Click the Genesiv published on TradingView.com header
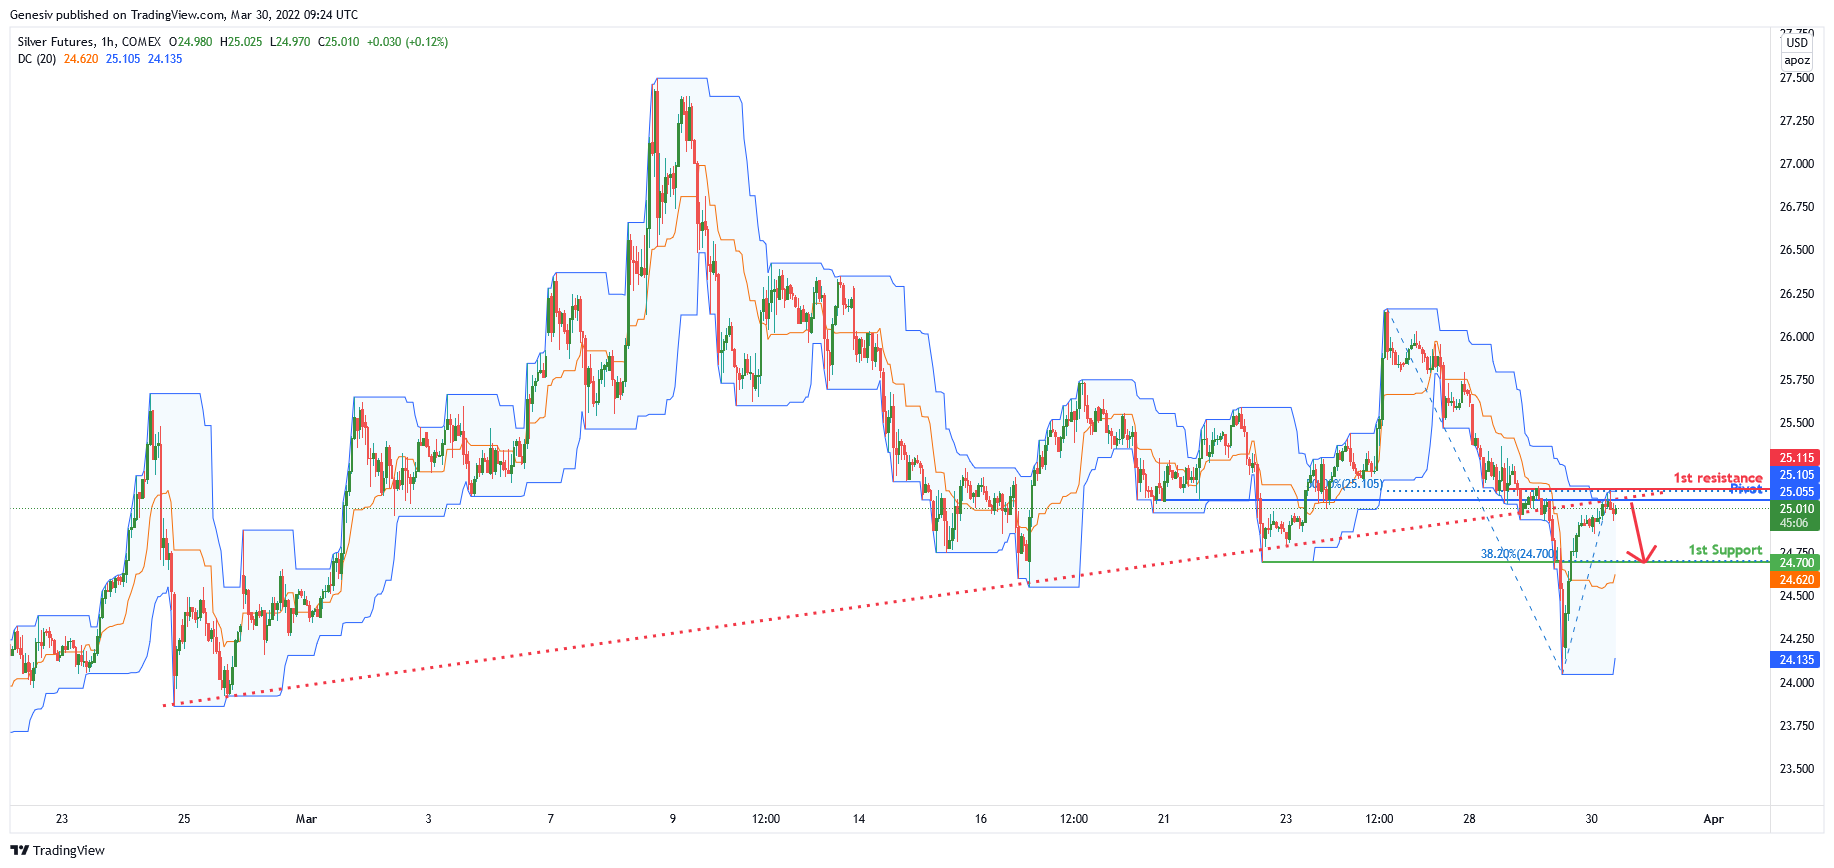The image size is (1834, 868). [x=184, y=15]
